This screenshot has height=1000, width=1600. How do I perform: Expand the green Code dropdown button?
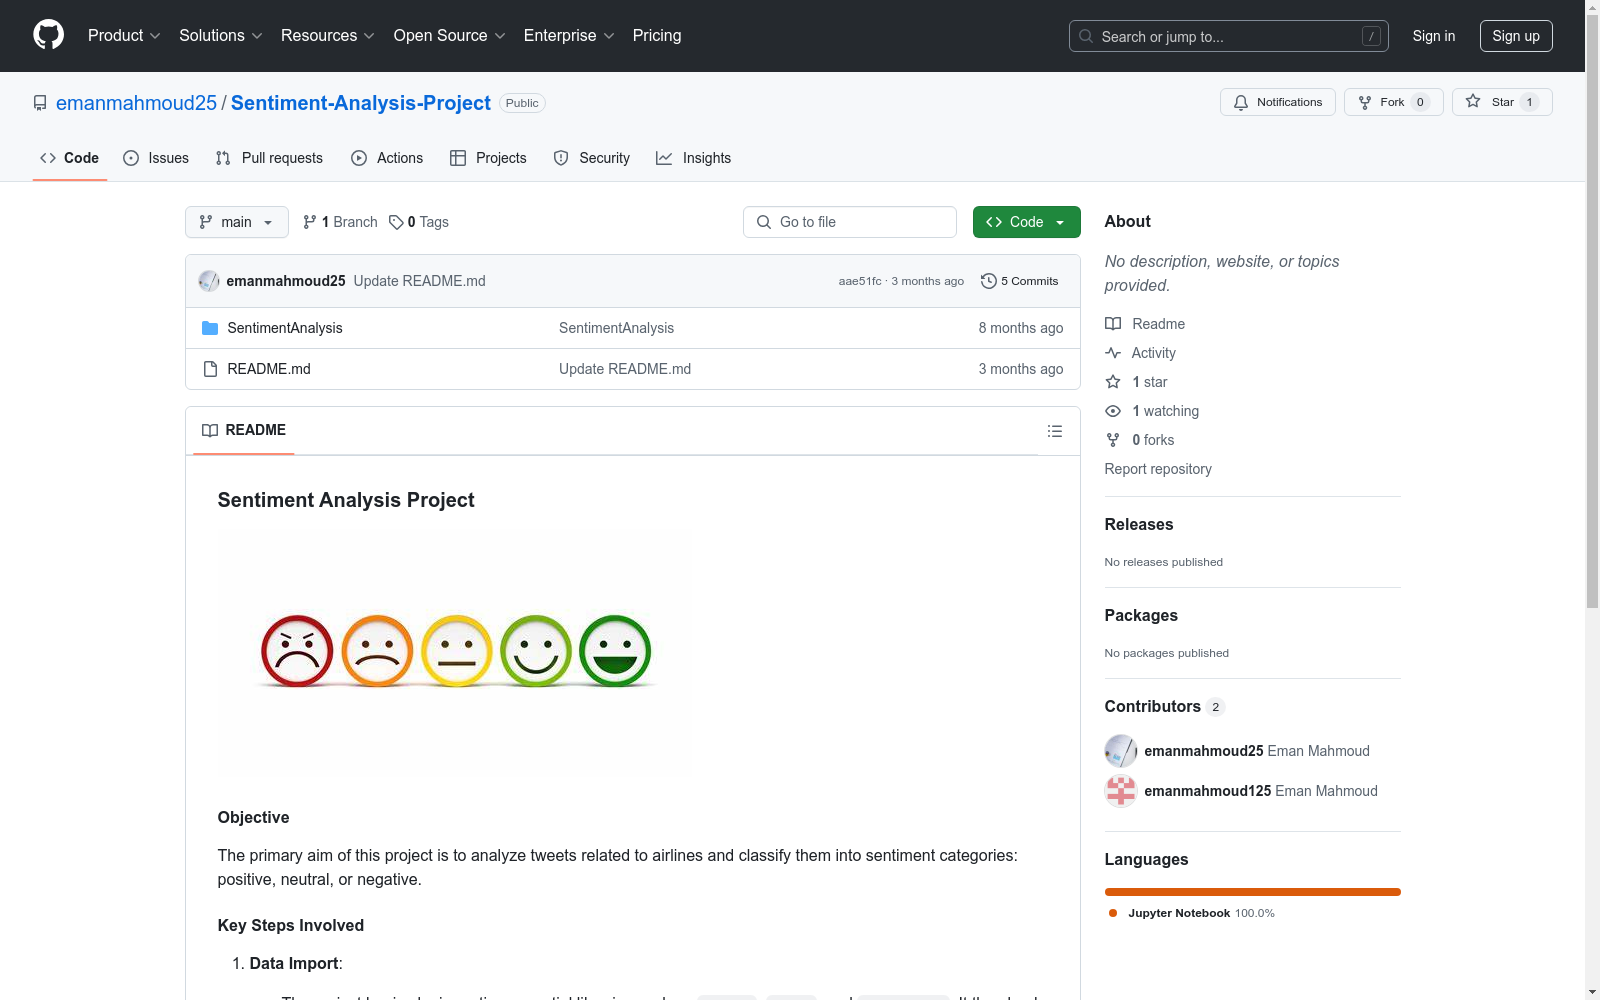point(1027,222)
